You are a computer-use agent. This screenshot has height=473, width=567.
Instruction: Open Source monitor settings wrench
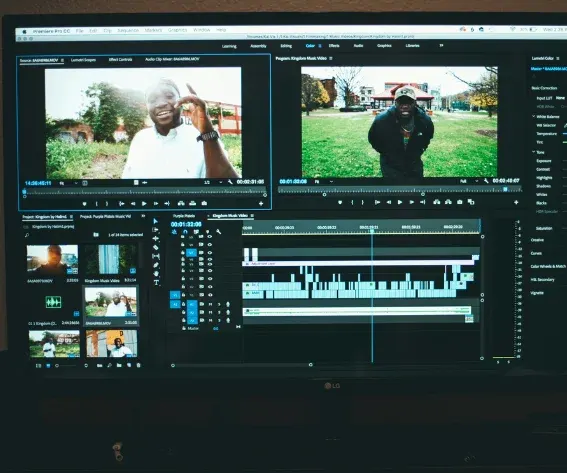coord(230,182)
